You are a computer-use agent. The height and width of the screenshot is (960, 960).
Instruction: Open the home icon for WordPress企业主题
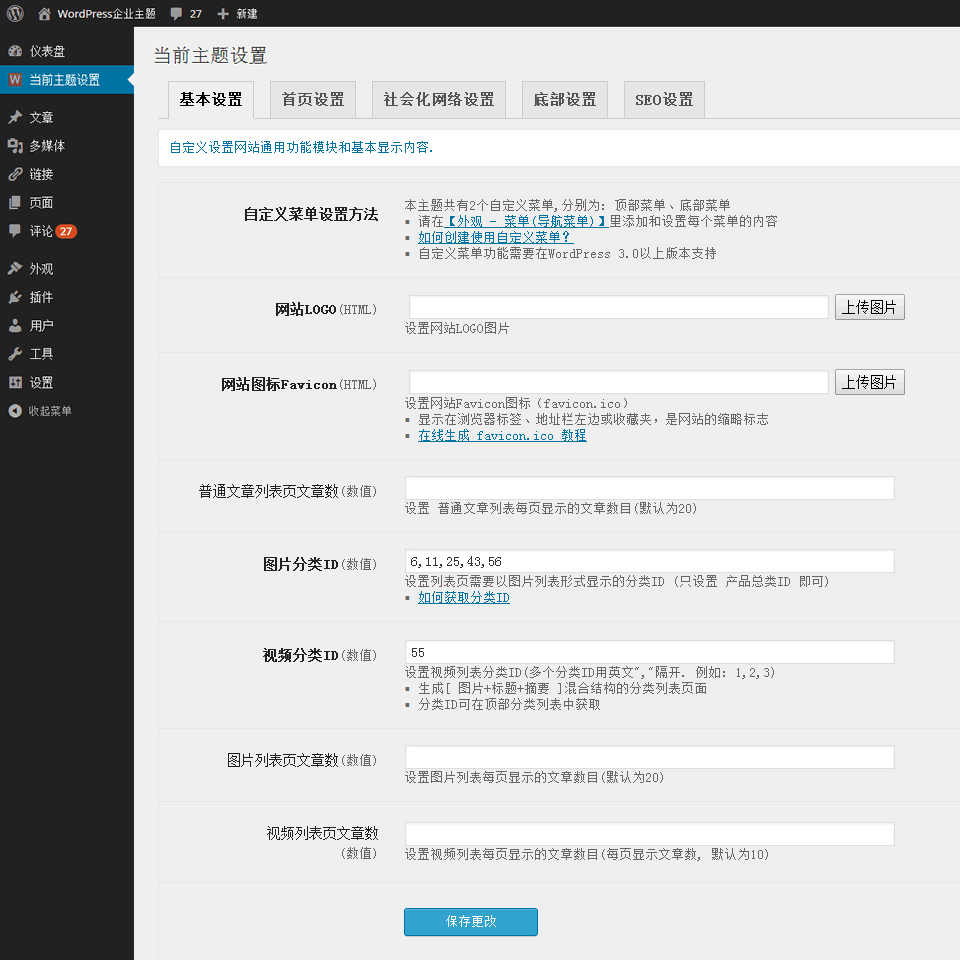(x=44, y=13)
